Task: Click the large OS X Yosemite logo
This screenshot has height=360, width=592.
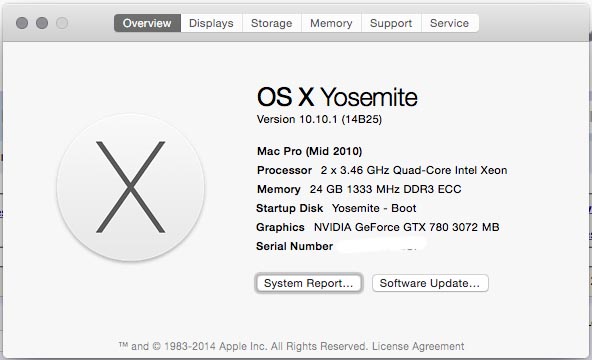Action: 131,187
